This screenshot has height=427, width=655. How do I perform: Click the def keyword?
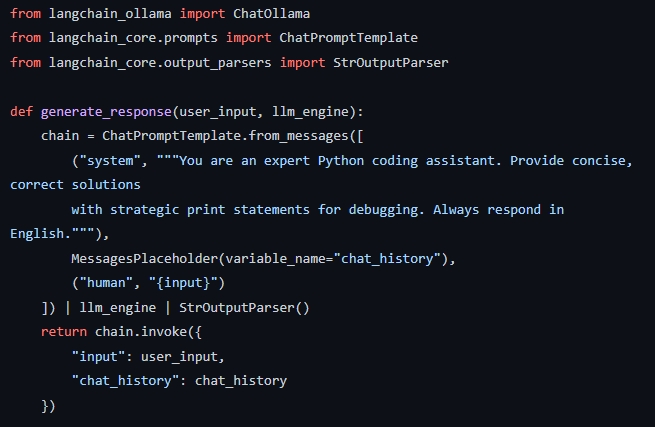click(22, 111)
